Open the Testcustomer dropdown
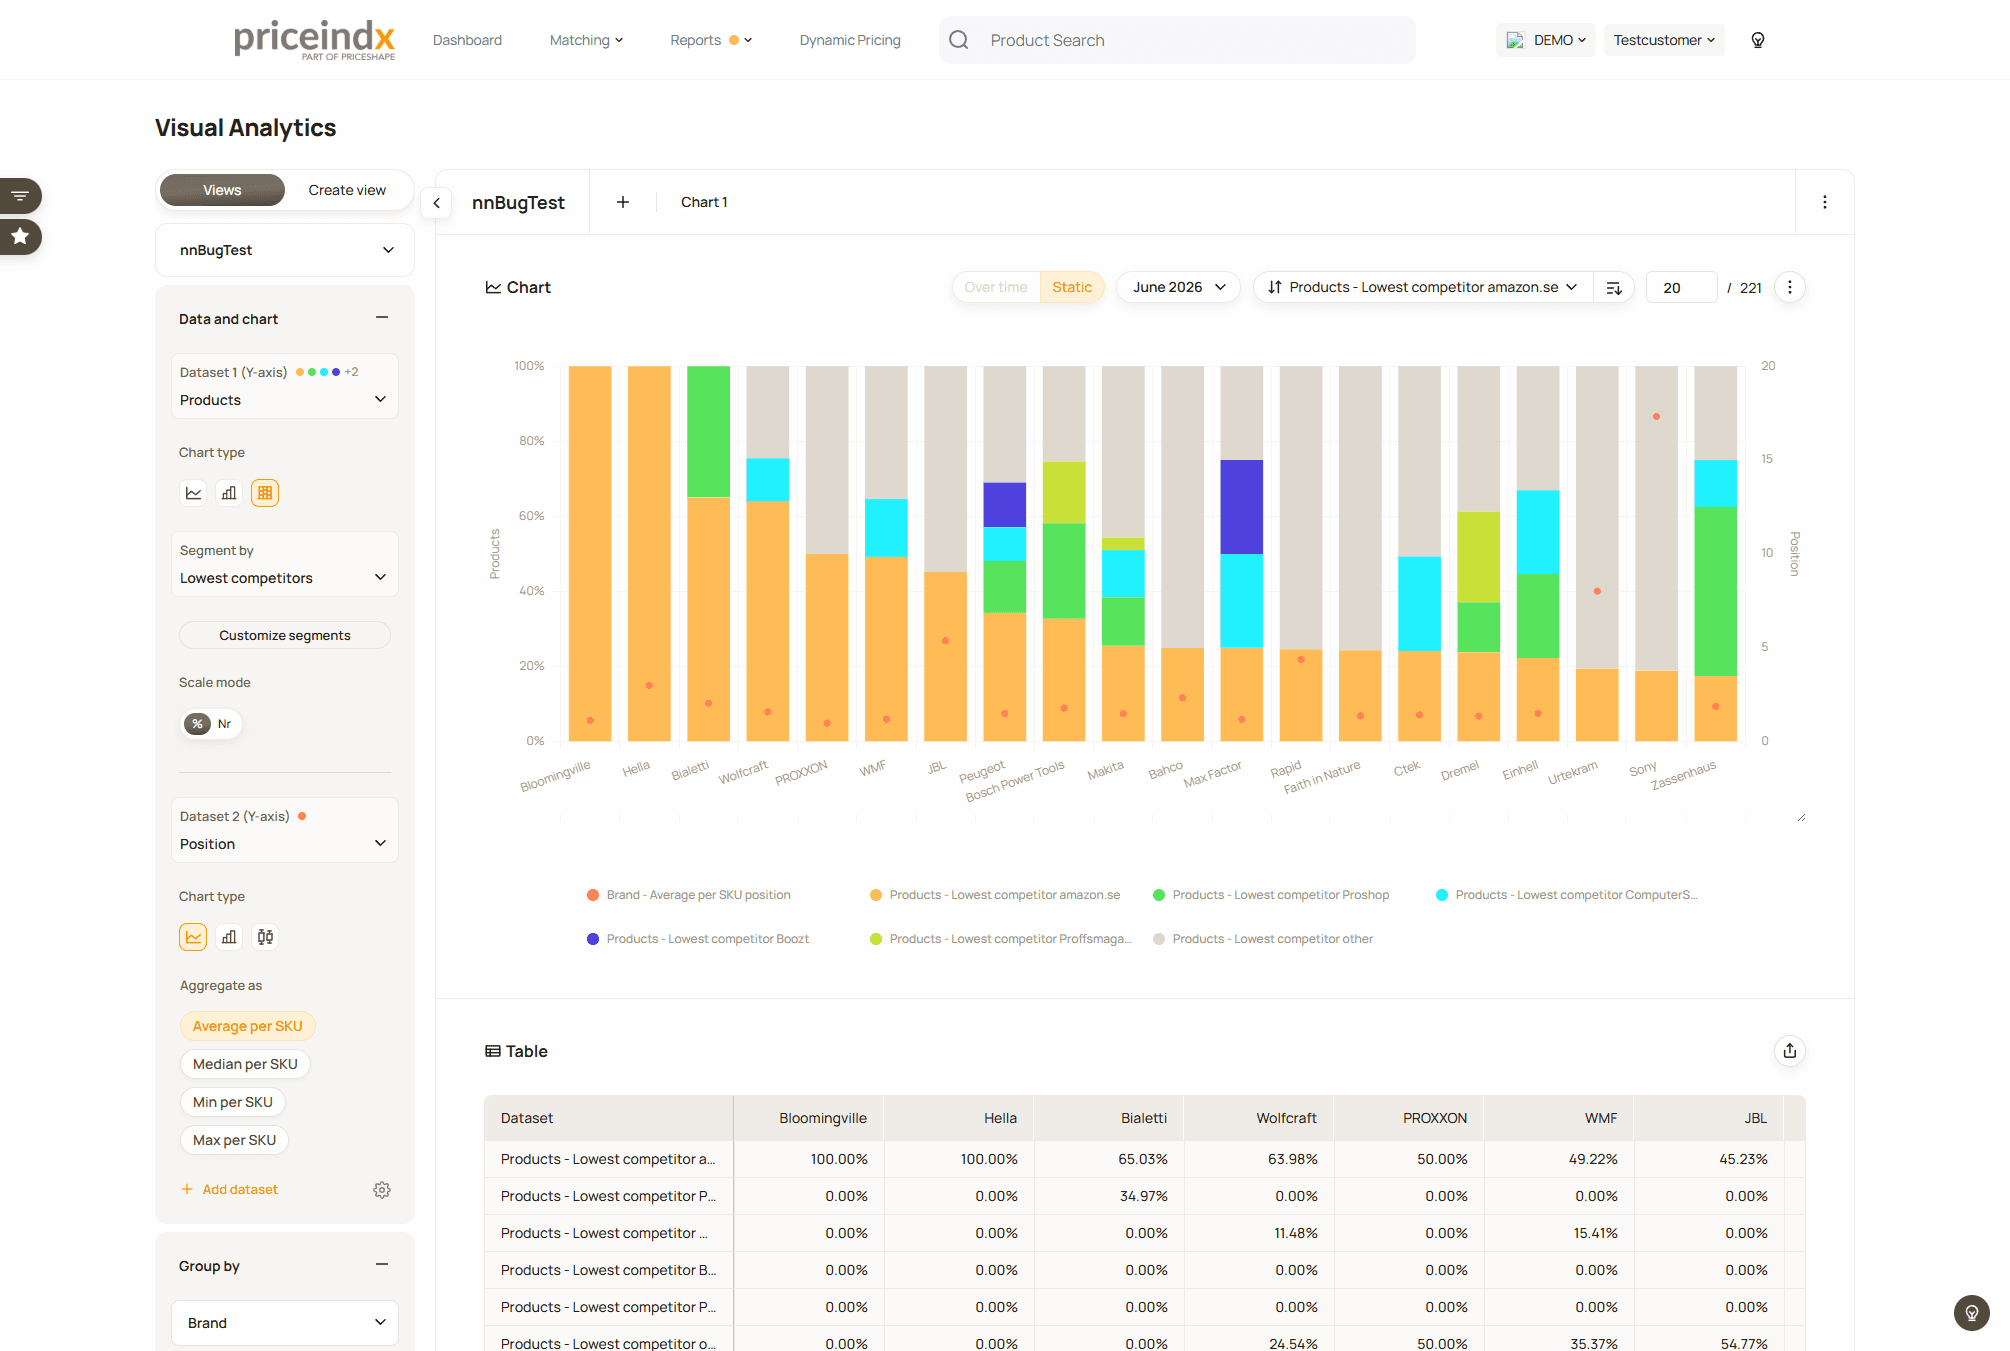2010x1351 pixels. tap(1664, 40)
